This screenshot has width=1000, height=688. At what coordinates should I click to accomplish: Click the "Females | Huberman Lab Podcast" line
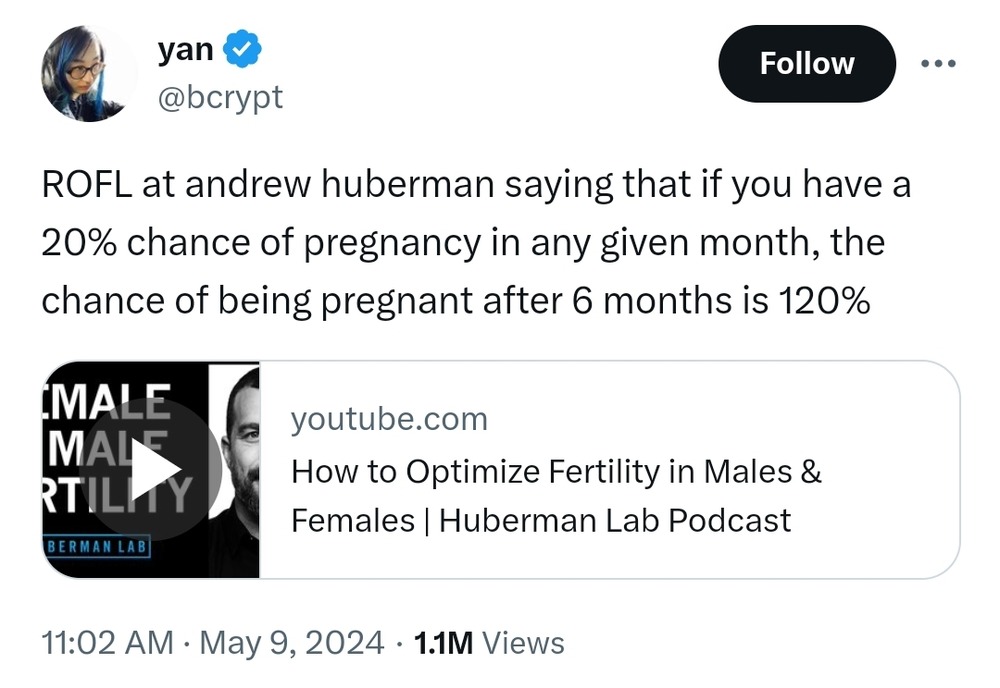[x=541, y=521]
